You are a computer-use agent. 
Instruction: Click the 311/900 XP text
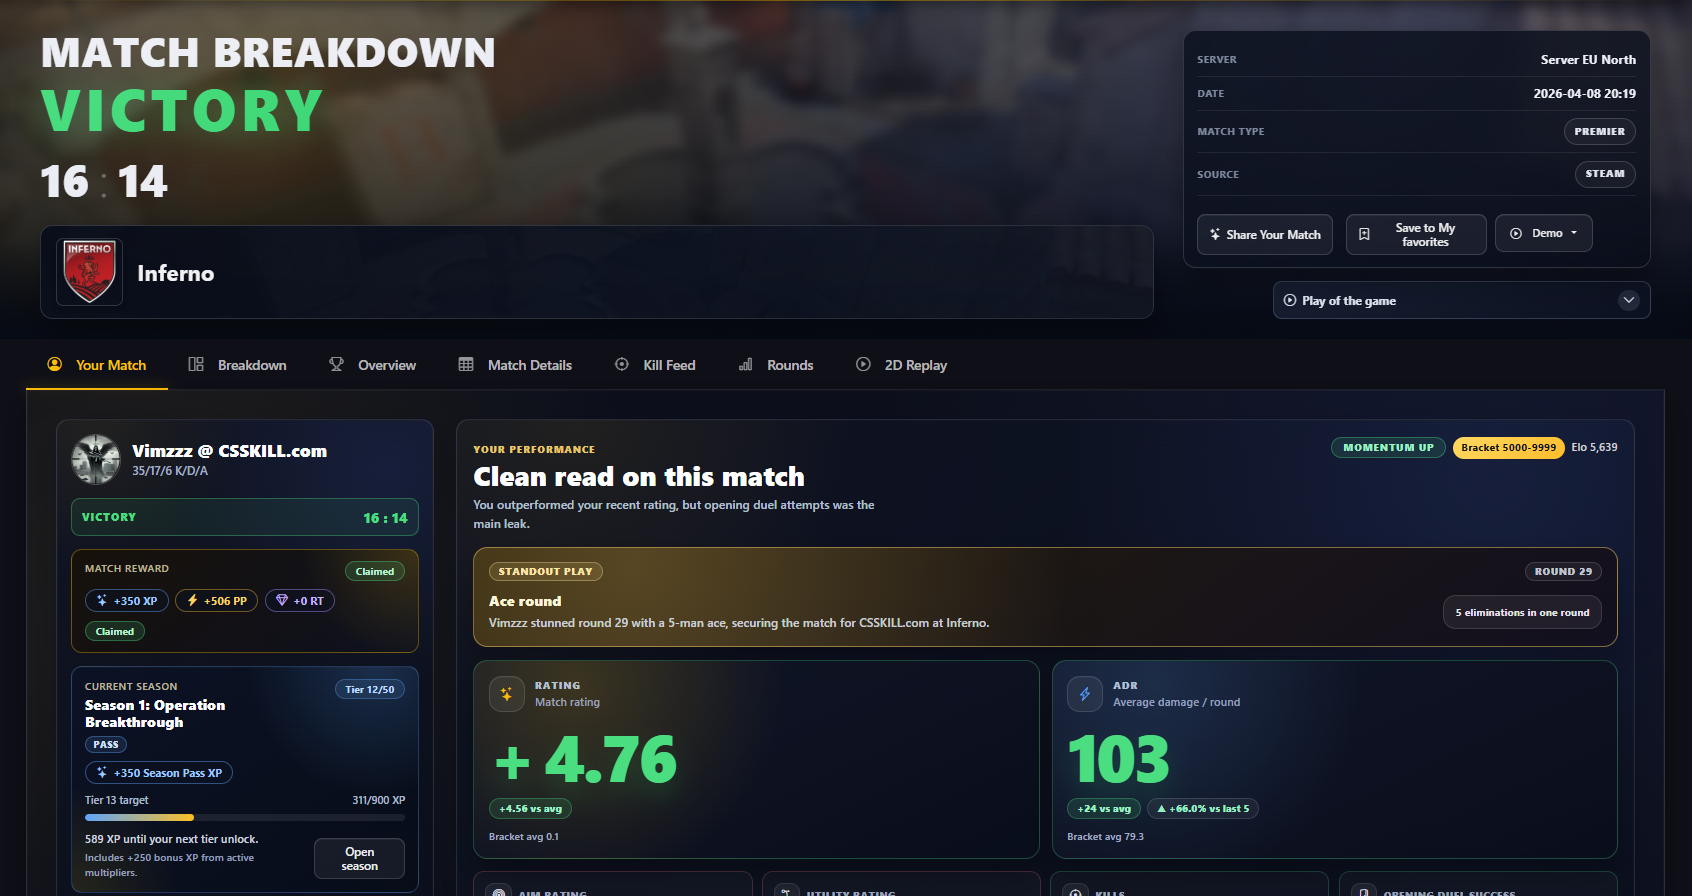[x=378, y=800]
